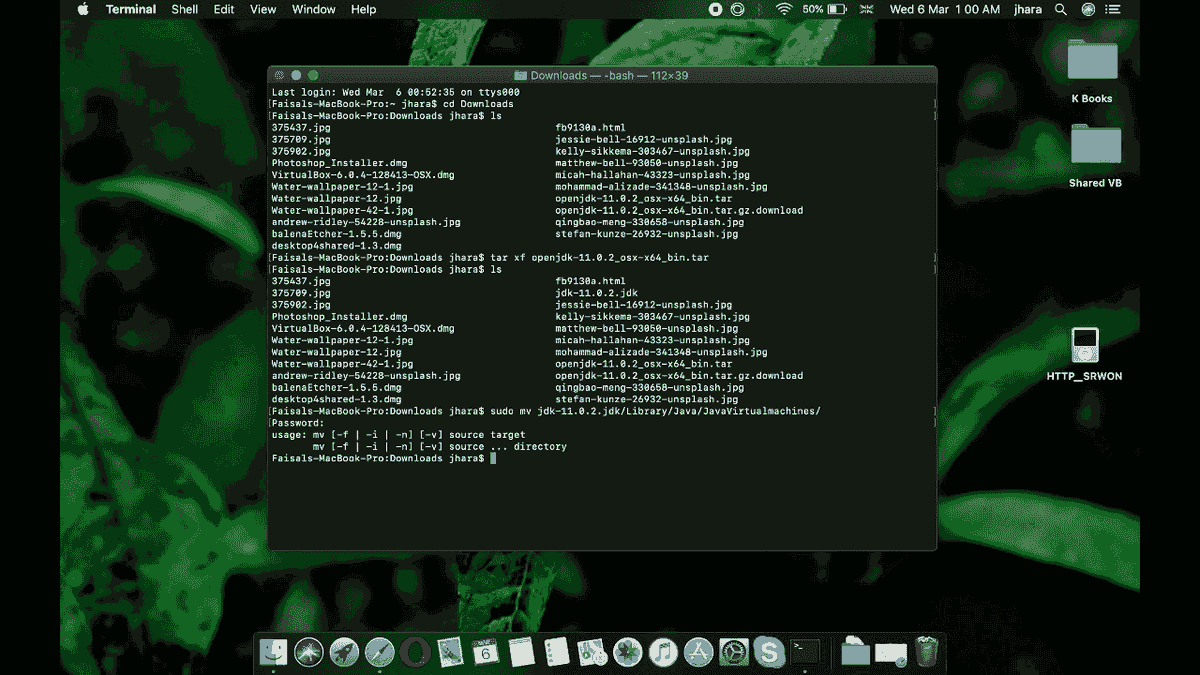This screenshot has width=1200, height=675.
Task: Click jdk-11.0.2.jdk in the listing
Action: [x=596, y=293]
